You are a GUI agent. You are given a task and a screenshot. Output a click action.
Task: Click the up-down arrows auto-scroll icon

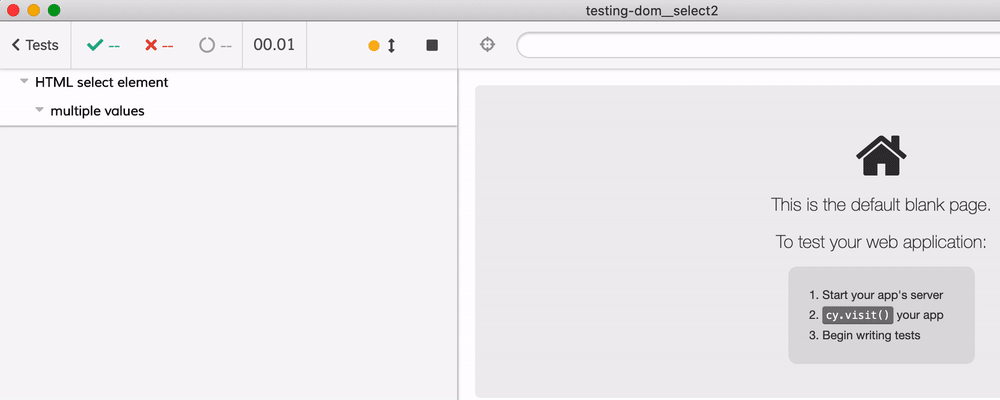pos(391,46)
